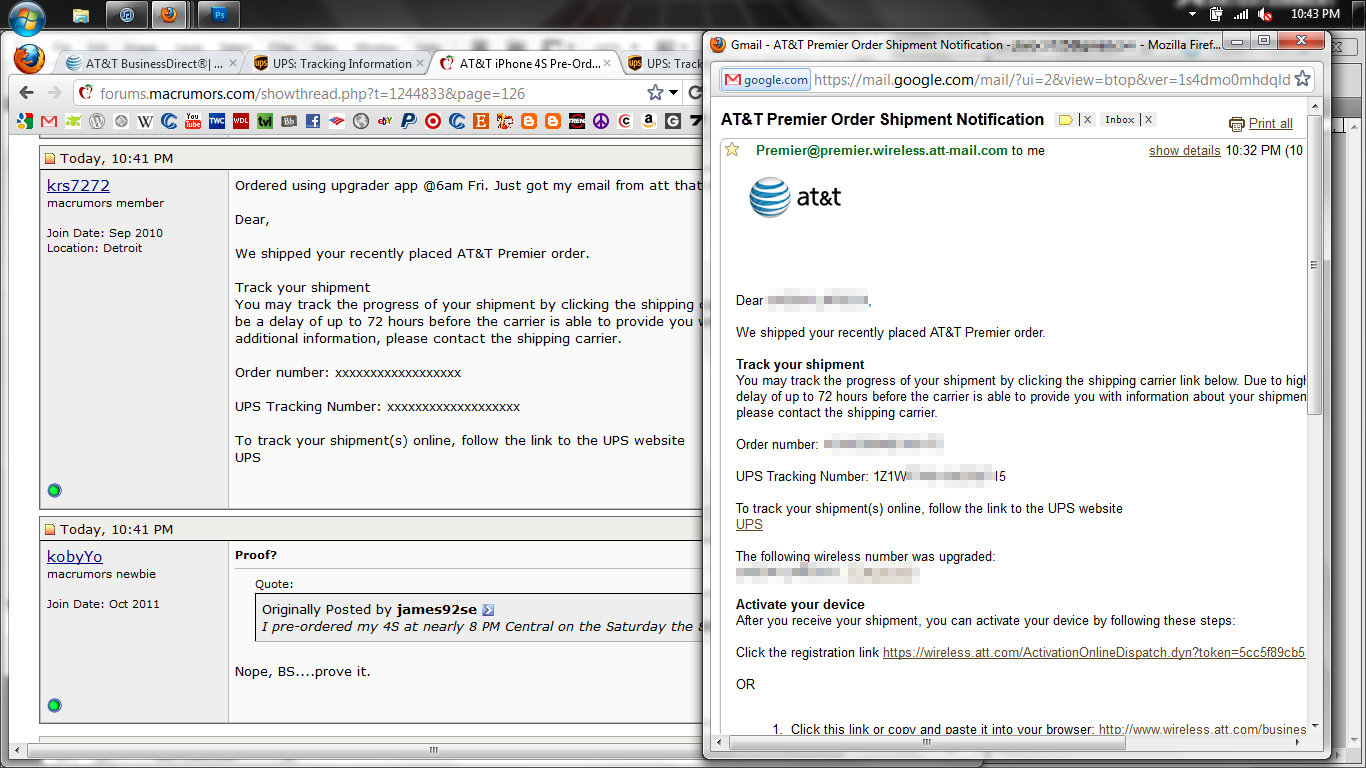Open the Facebook bookmark icon
The height and width of the screenshot is (768, 1366).
[313, 121]
